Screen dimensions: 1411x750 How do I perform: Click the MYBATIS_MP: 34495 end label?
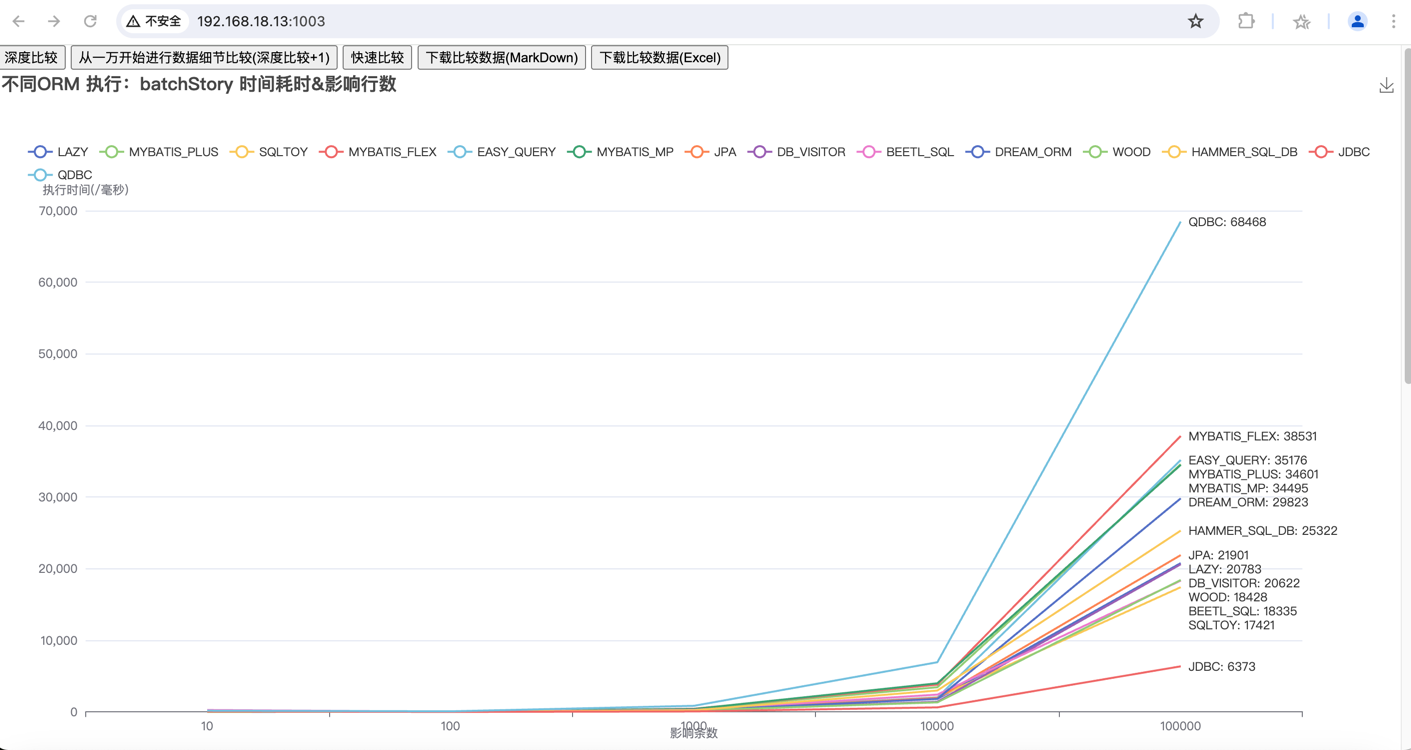click(x=1248, y=488)
